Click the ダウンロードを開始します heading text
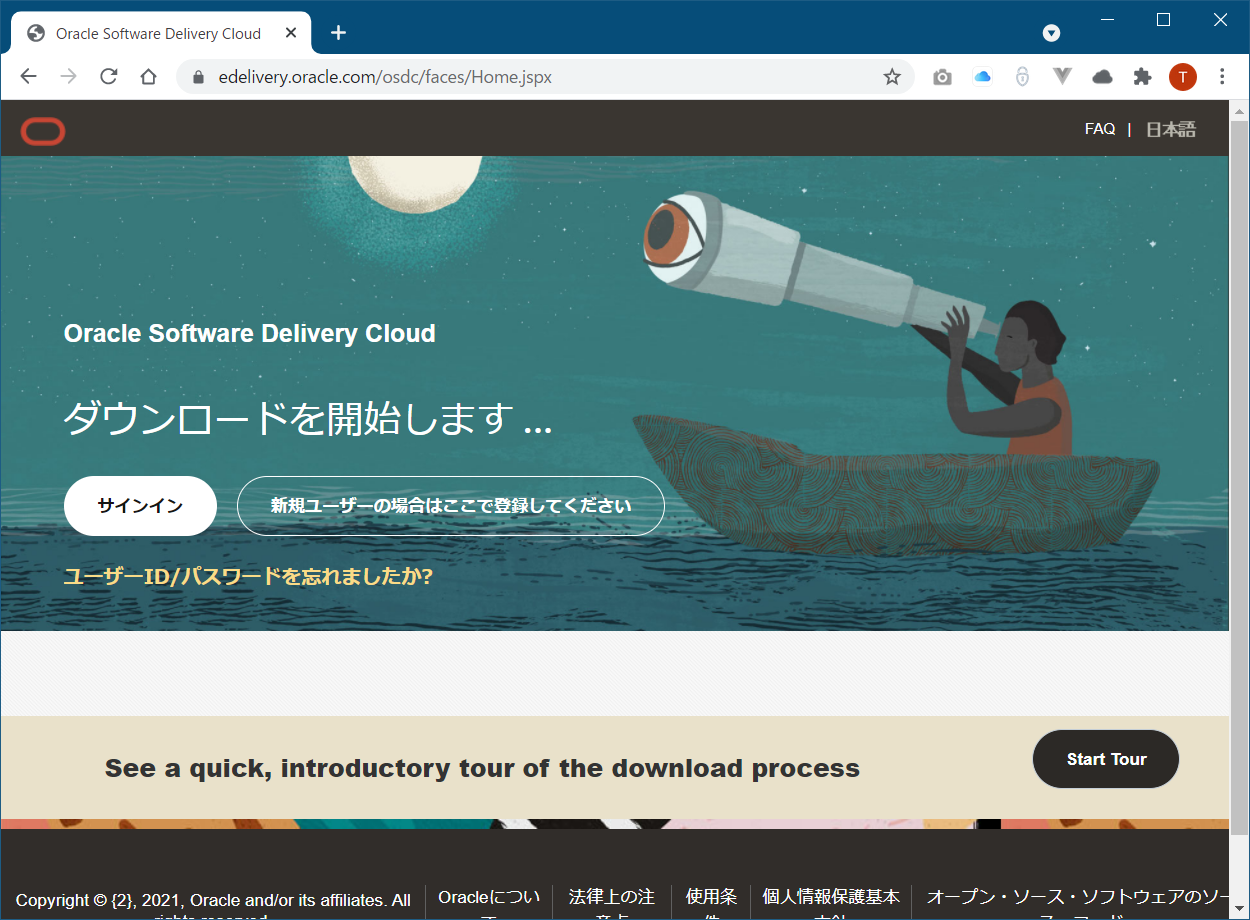The height and width of the screenshot is (920, 1250). 308,418
